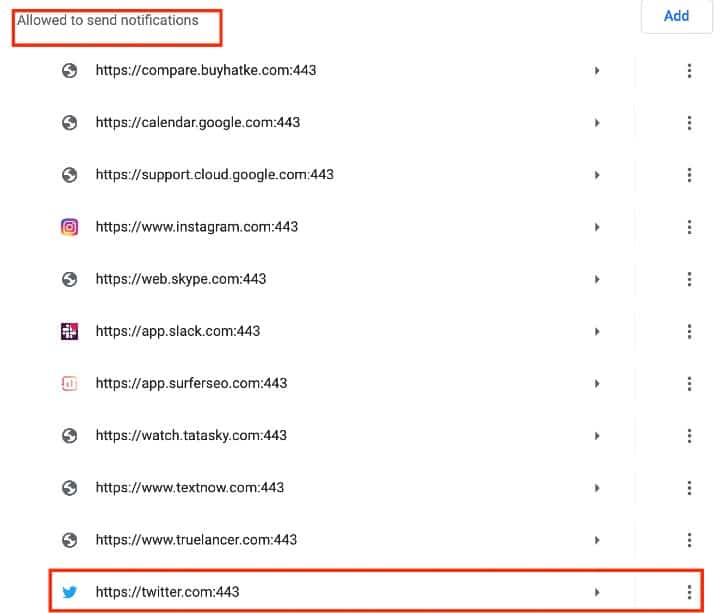Open more actions for watch.tatasky.com
720x613 pixels.
point(689,436)
